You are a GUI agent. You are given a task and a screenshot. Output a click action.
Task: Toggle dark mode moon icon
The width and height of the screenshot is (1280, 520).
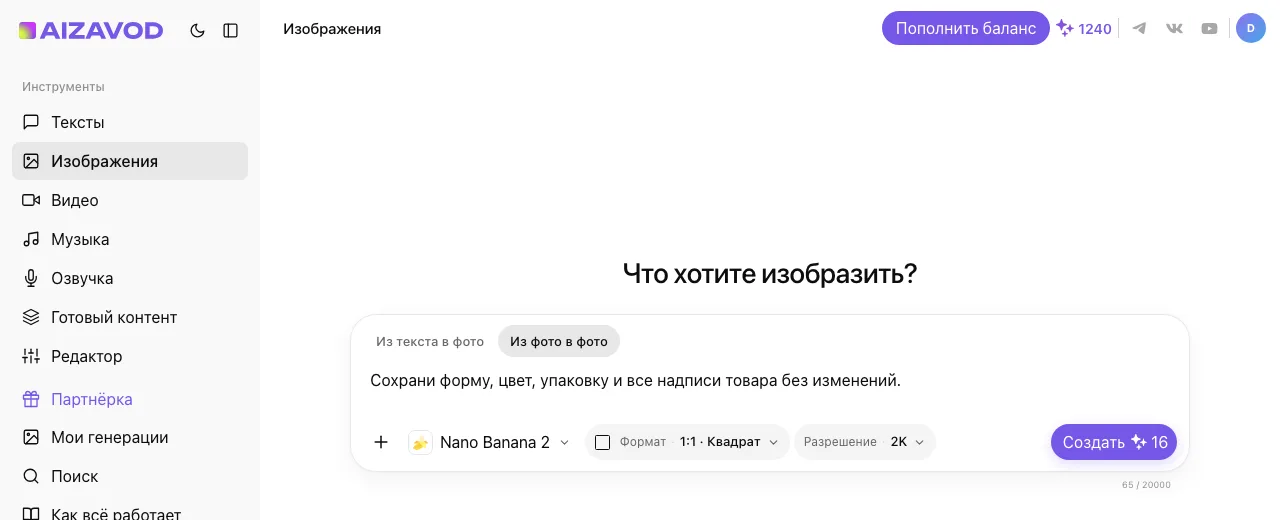point(197,31)
